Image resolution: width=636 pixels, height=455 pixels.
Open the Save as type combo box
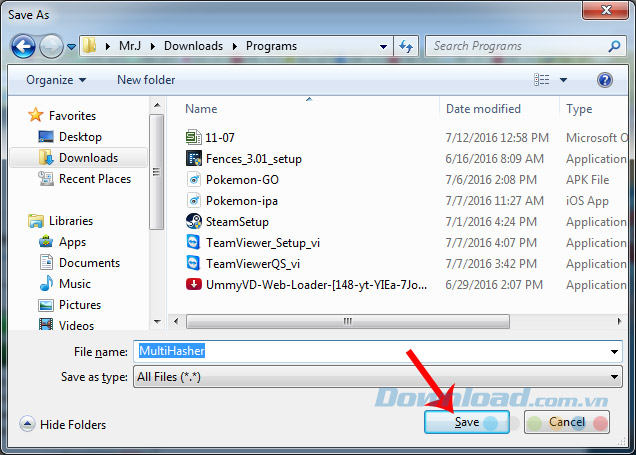pyautogui.click(x=377, y=377)
